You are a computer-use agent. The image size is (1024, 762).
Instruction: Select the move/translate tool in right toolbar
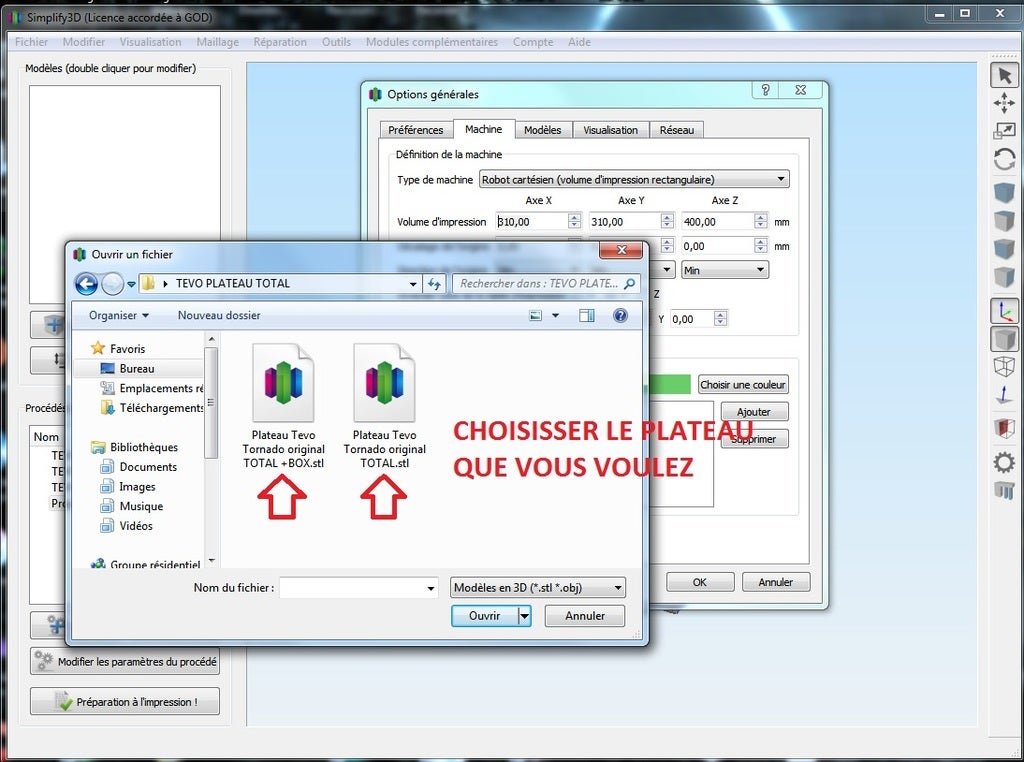pyautogui.click(x=1004, y=103)
